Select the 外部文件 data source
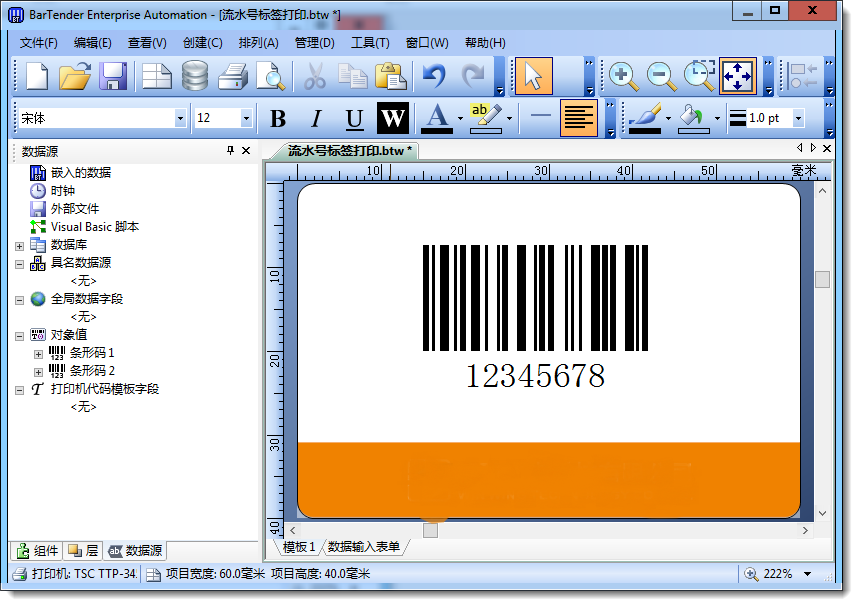Image resolution: width=858 pixels, height=606 pixels. [64, 209]
